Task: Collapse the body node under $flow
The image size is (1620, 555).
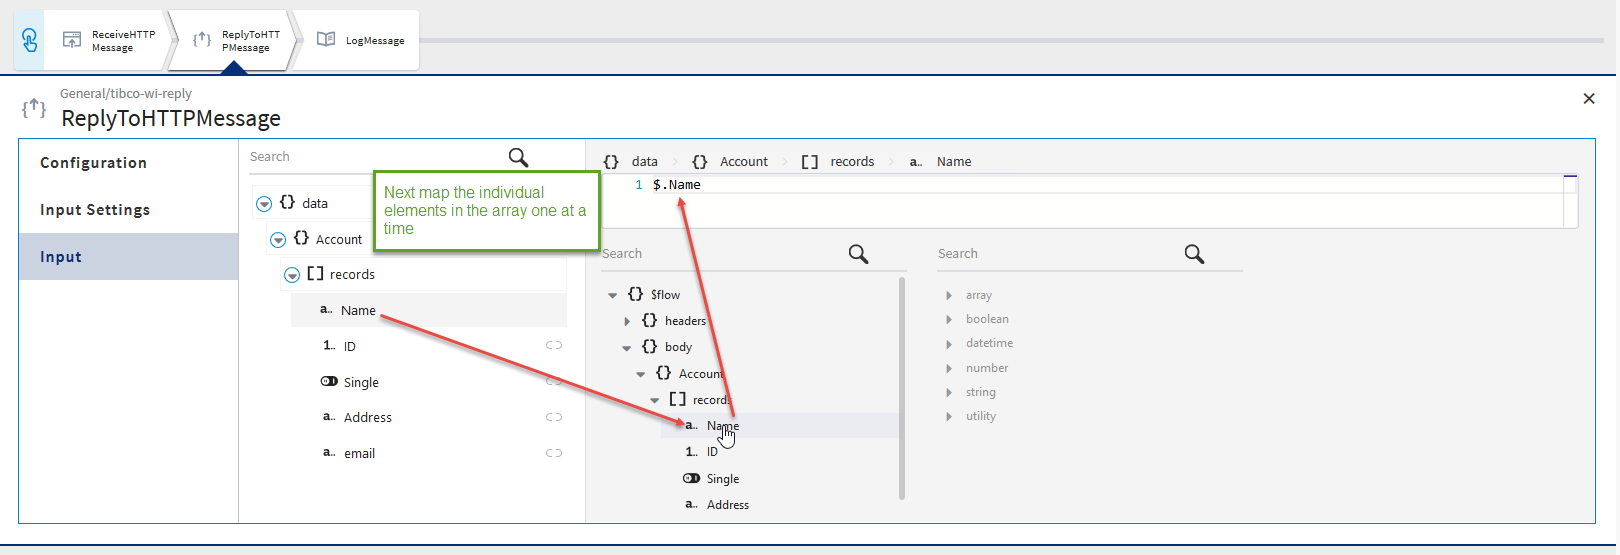Action: coord(627,348)
